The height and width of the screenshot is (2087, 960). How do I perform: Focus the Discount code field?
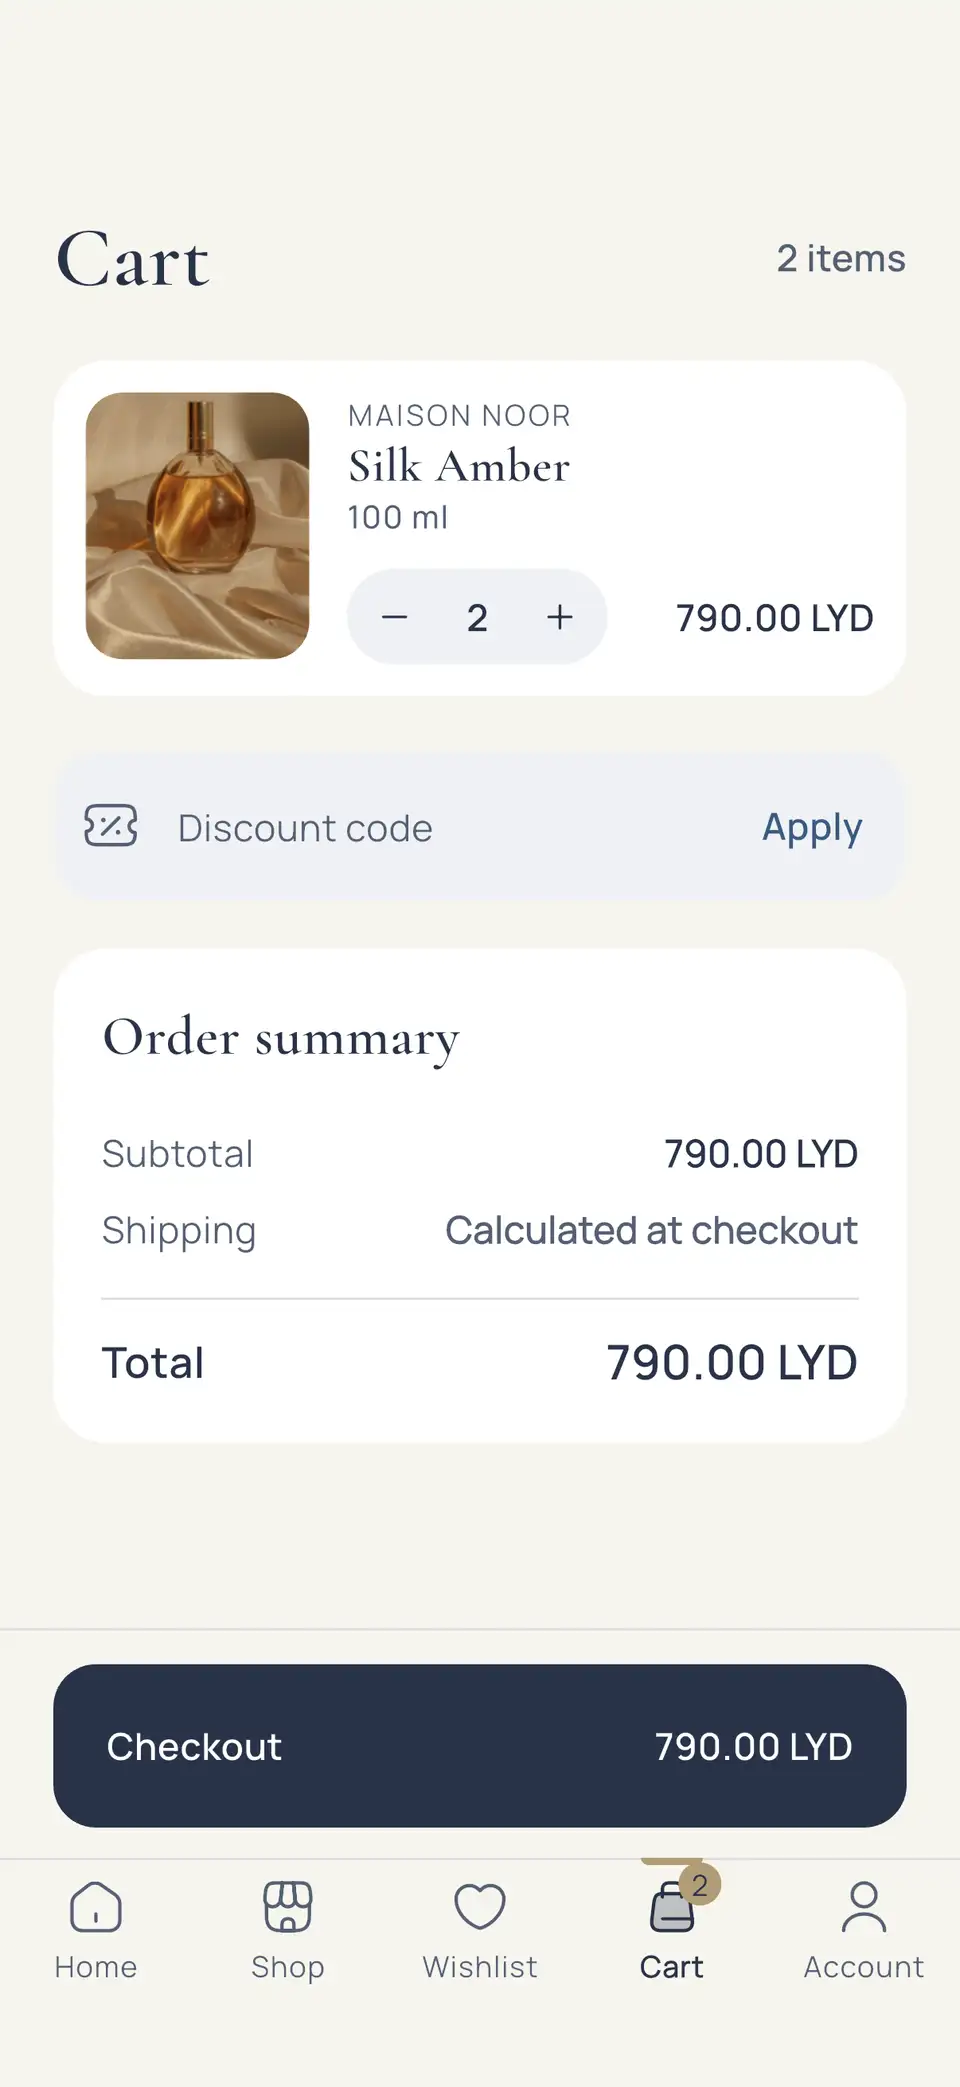440,828
